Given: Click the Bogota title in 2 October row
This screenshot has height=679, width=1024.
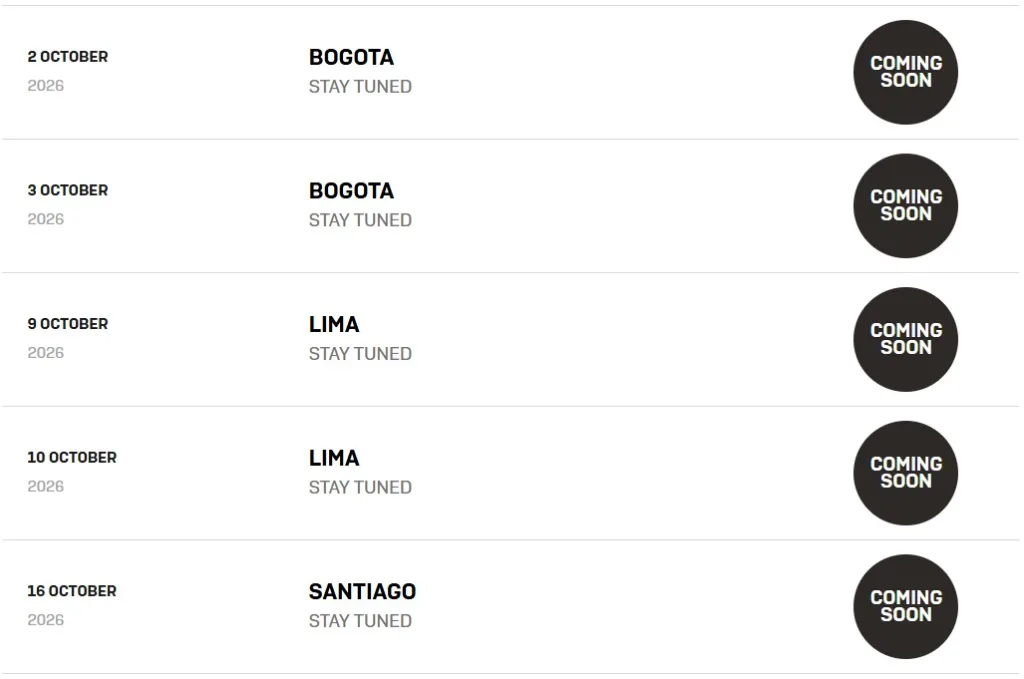Looking at the screenshot, I should [x=351, y=58].
